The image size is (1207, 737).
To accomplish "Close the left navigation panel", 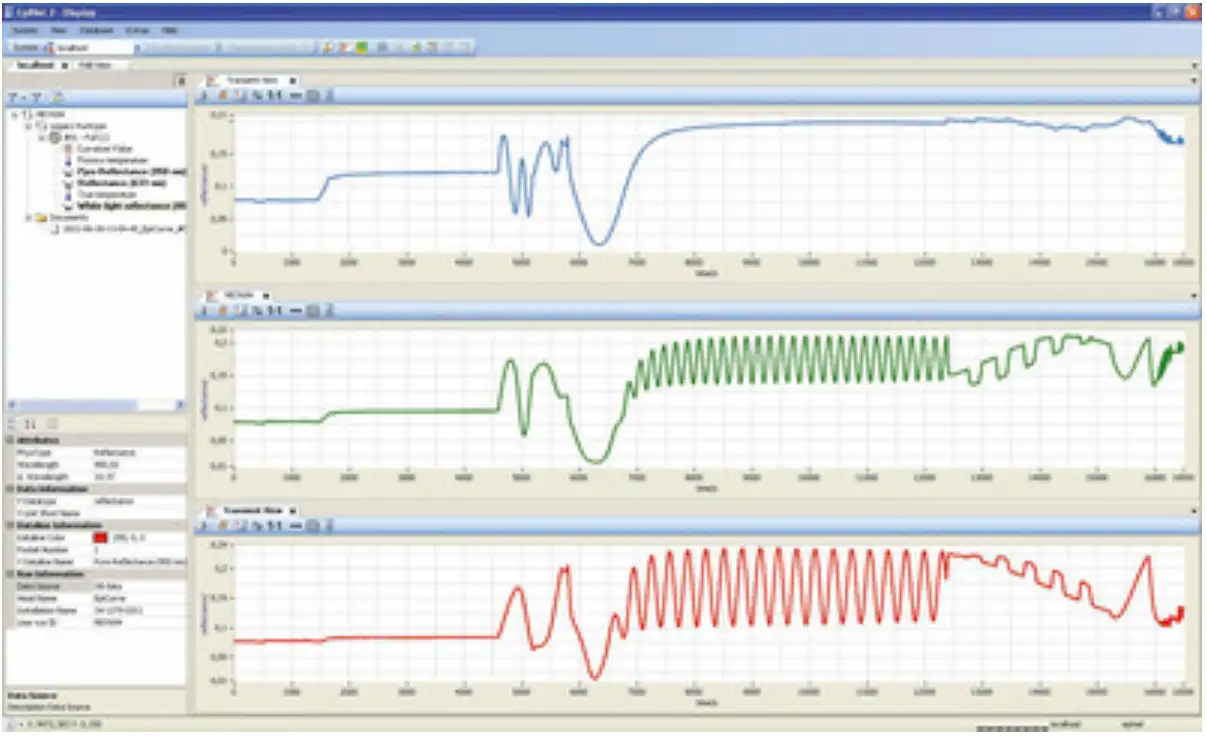I will [x=181, y=80].
